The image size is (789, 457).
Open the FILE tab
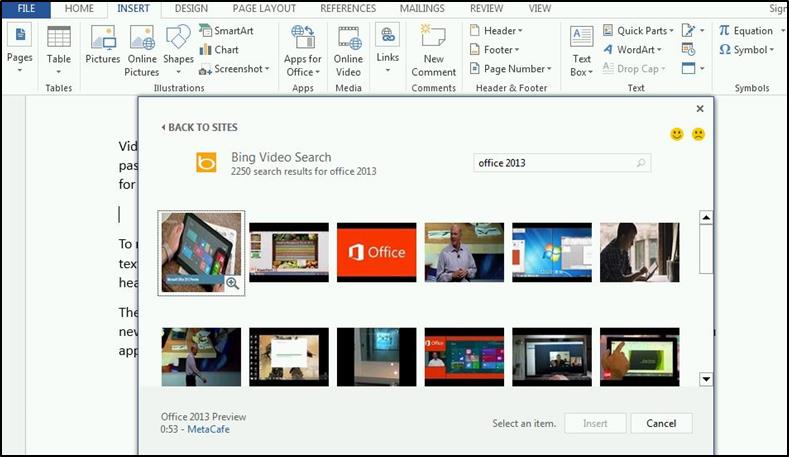(x=26, y=9)
